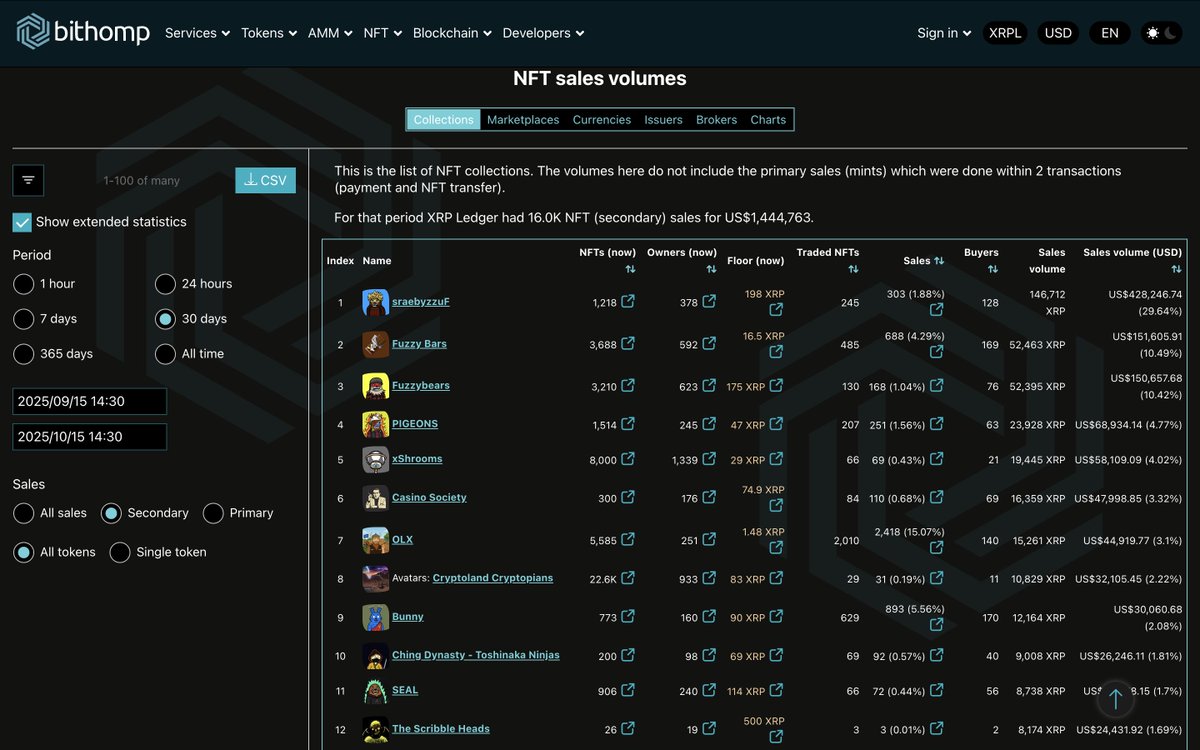Open the XRPL network selector

(x=1005, y=33)
